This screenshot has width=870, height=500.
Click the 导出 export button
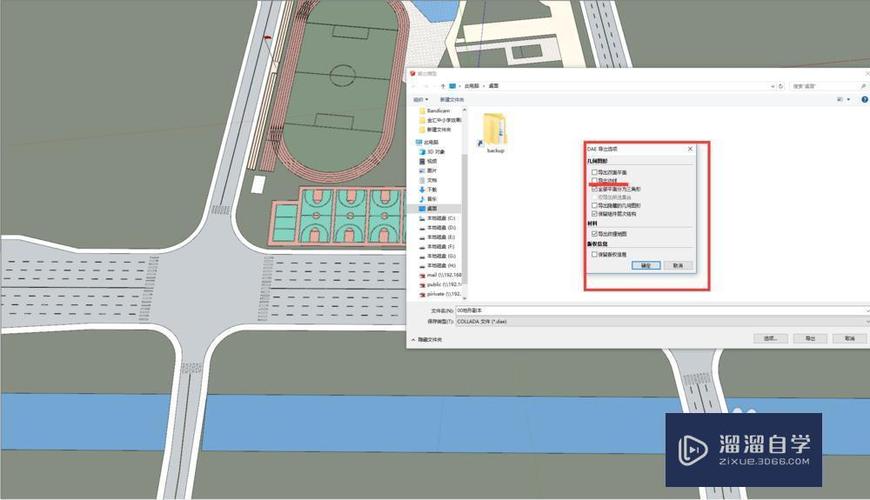810,338
